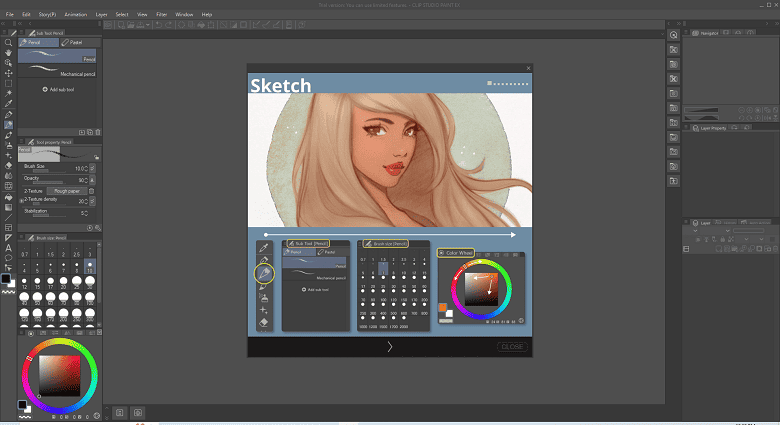Expand the Texture density plus option

click(x=21, y=201)
